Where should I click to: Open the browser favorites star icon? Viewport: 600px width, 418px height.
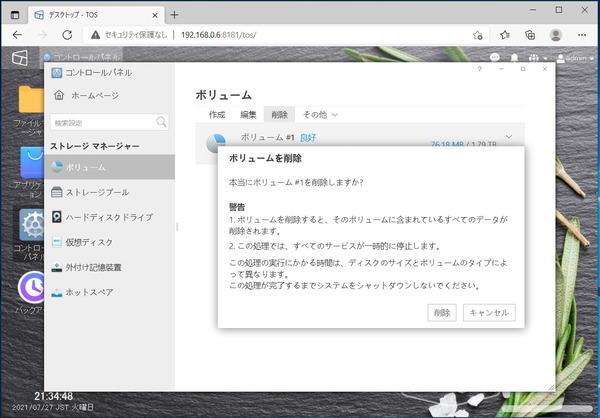[478, 34]
